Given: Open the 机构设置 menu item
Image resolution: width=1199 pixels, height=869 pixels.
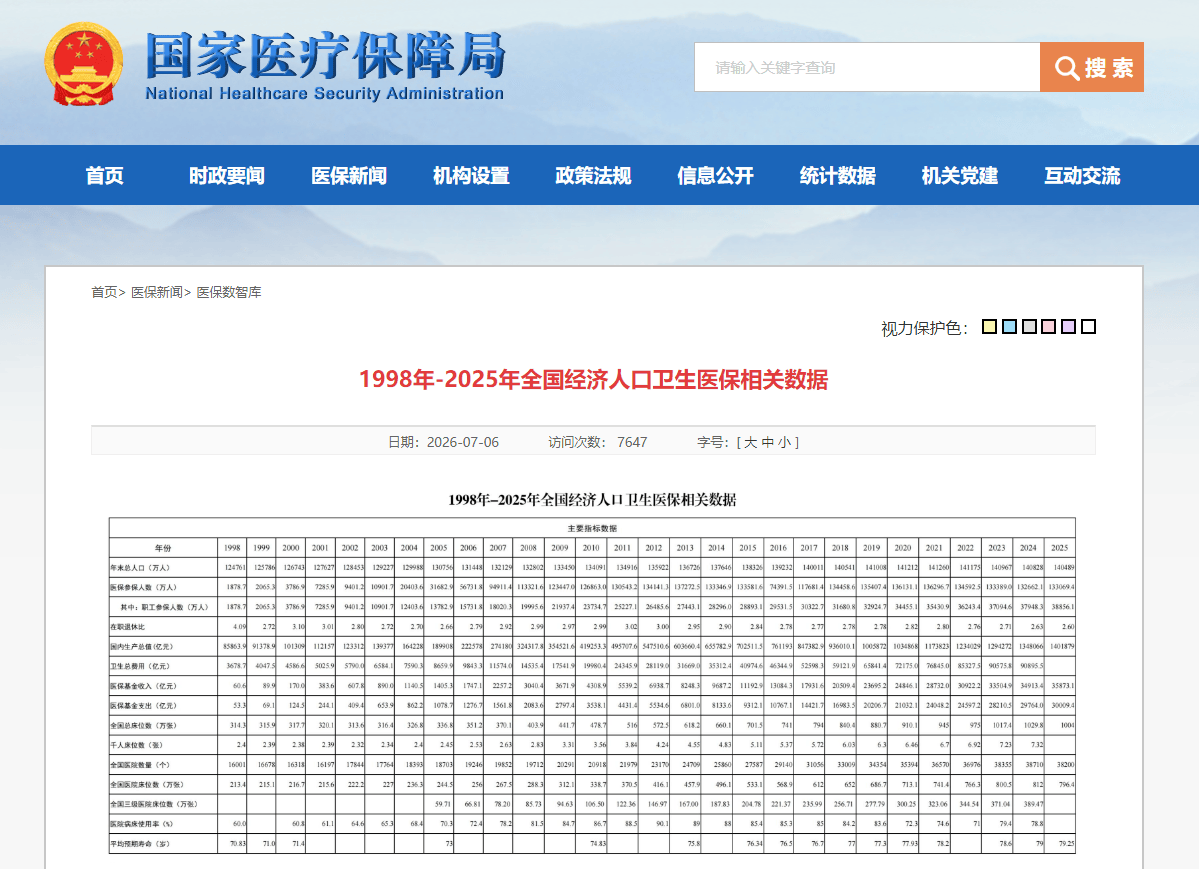Looking at the screenshot, I should (471, 176).
